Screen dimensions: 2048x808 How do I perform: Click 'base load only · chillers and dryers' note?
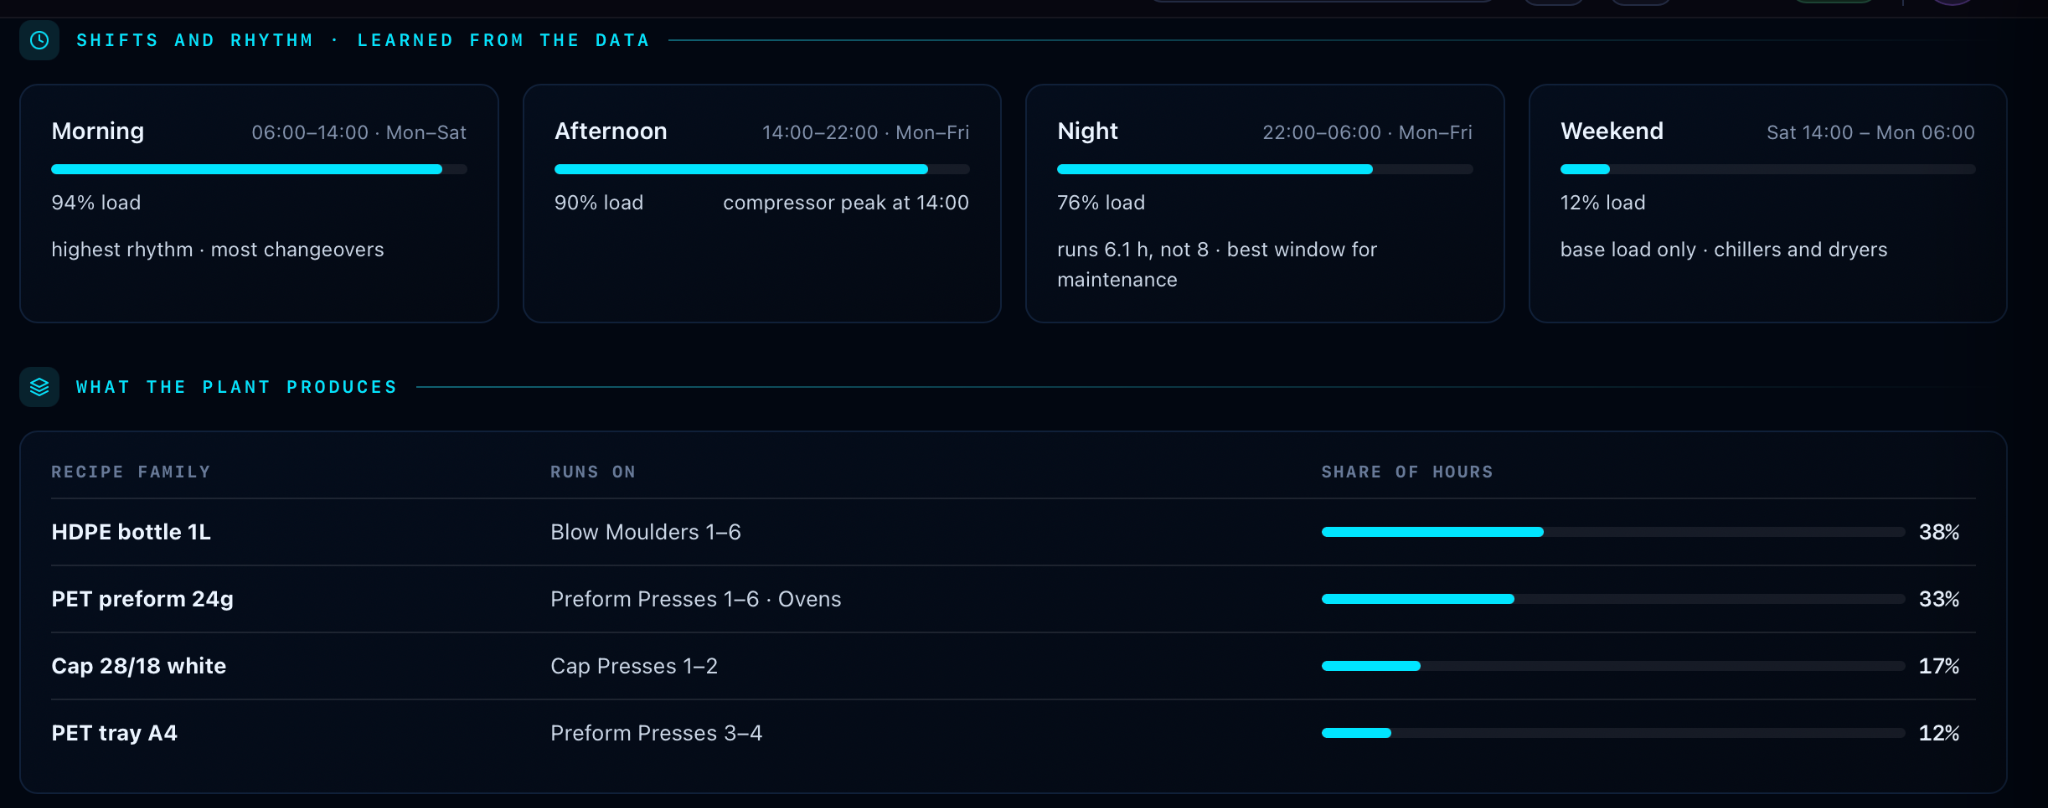[1724, 249]
